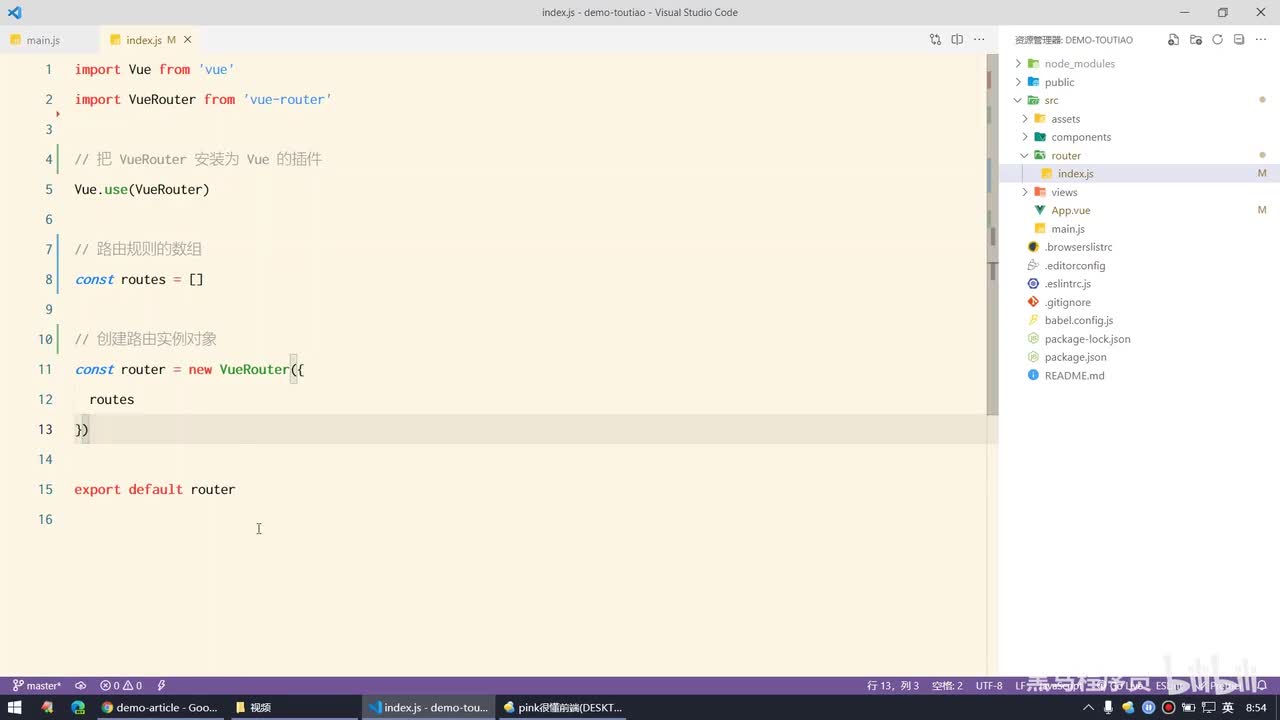The image size is (1280, 720).
Task: Click the VS Code logo in title bar
Action: point(14,12)
